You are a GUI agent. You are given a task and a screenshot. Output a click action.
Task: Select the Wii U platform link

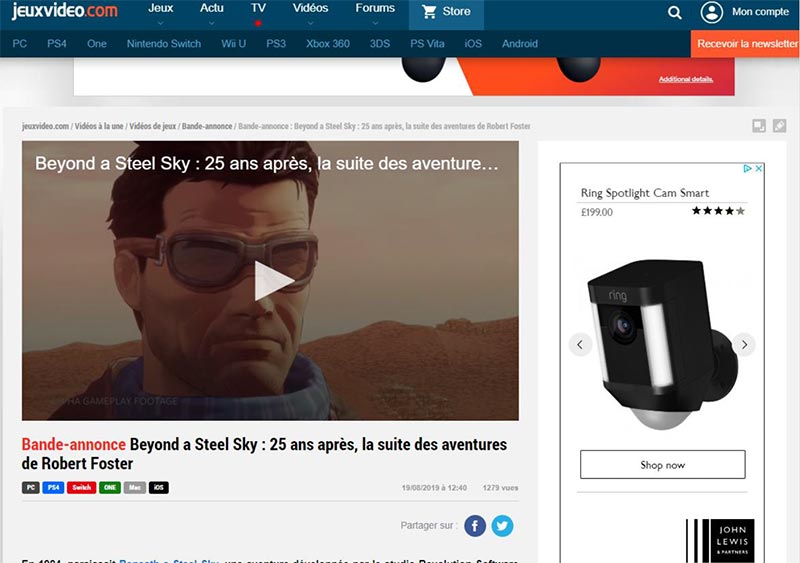coord(234,44)
